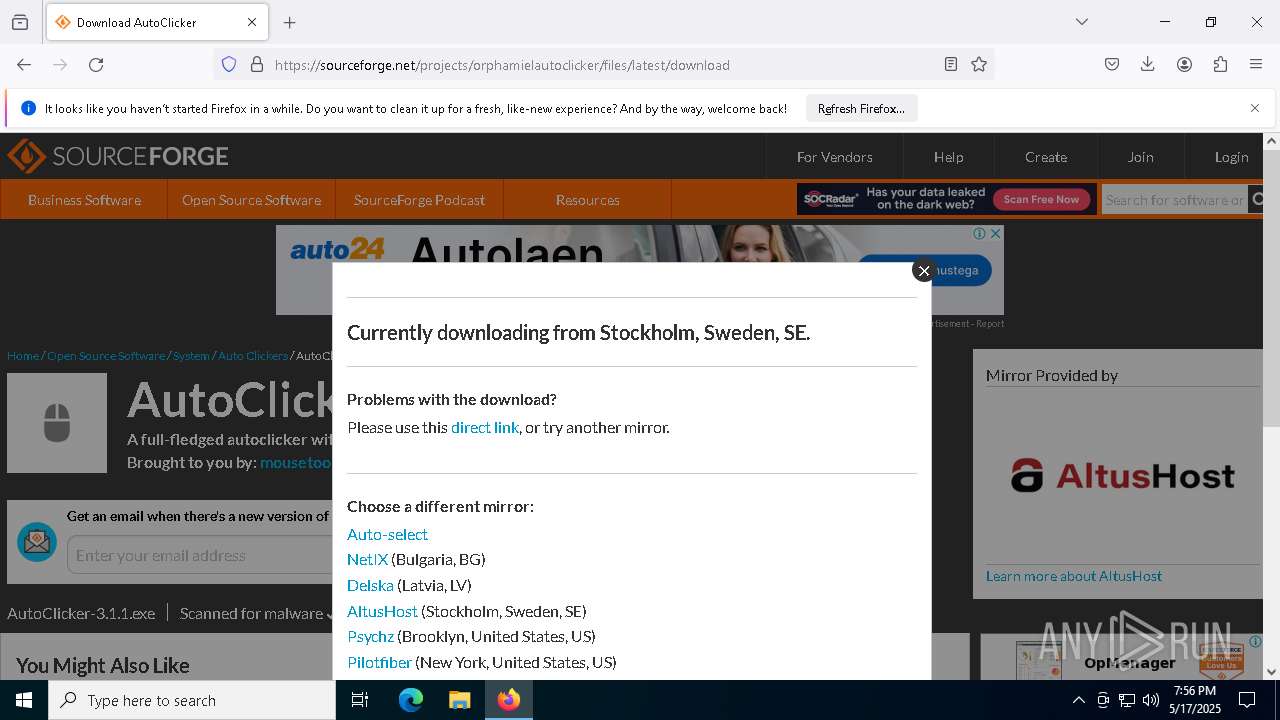This screenshot has height=720, width=1280.
Task: Open Microsoft Edge from taskbar
Action: point(411,700)
